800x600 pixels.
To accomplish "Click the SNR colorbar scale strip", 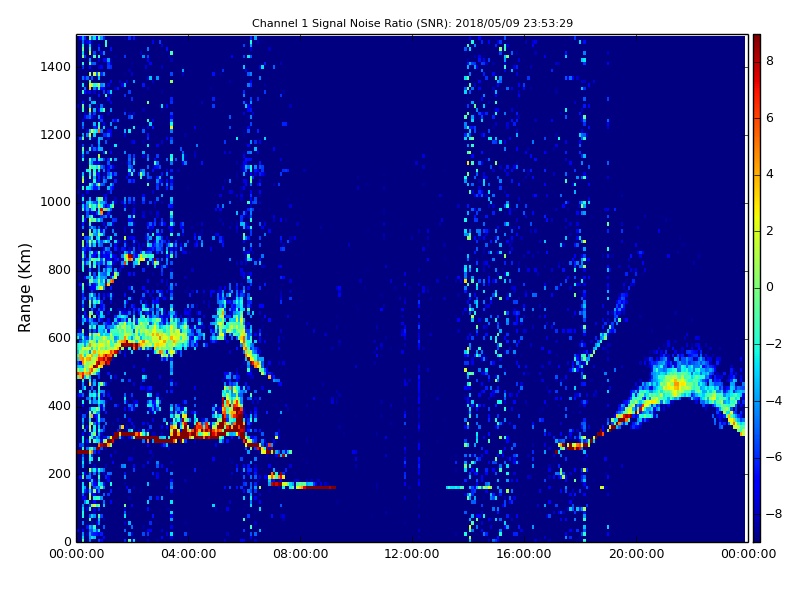I will tap(757, 288).
